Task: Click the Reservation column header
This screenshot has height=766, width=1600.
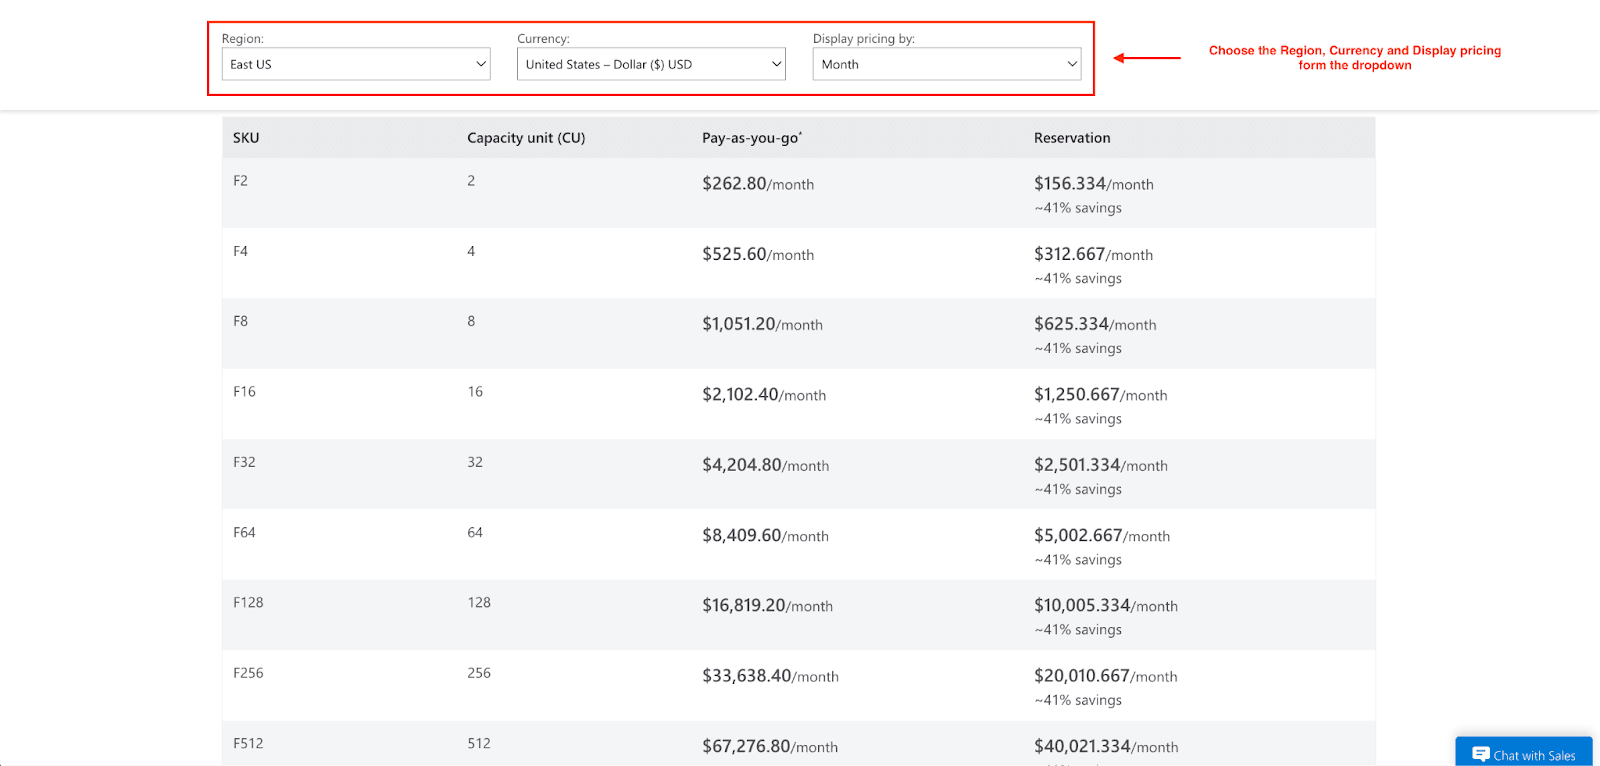Action: coord(1072,138)
